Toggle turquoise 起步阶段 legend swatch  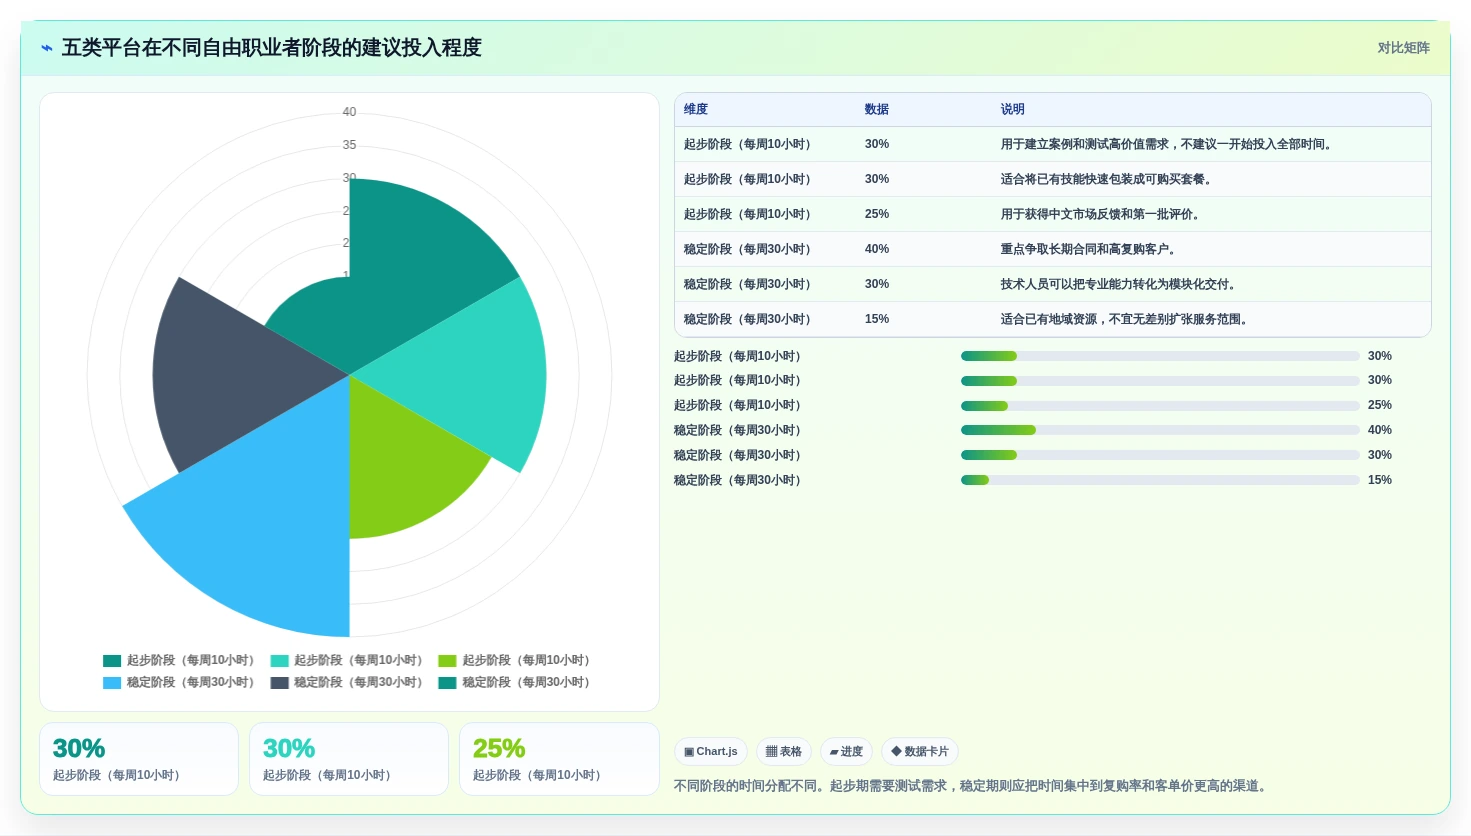(280, 661)
